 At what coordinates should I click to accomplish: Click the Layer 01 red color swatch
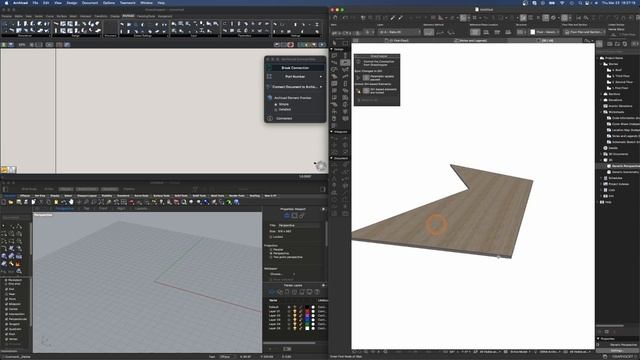[x=307, y=311]
